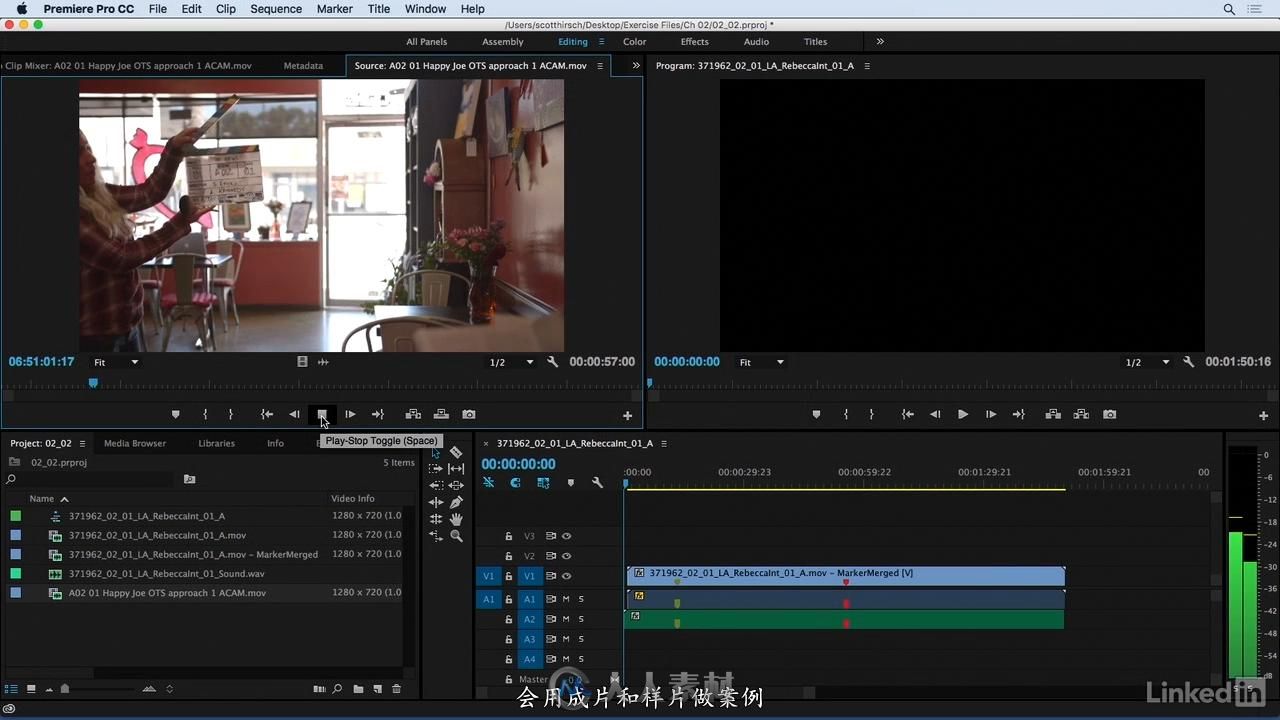Viewport: 1280px width, 720px height.
Task: Open Program monitor 1/2 resolution dropdown
Action: 1147,362
